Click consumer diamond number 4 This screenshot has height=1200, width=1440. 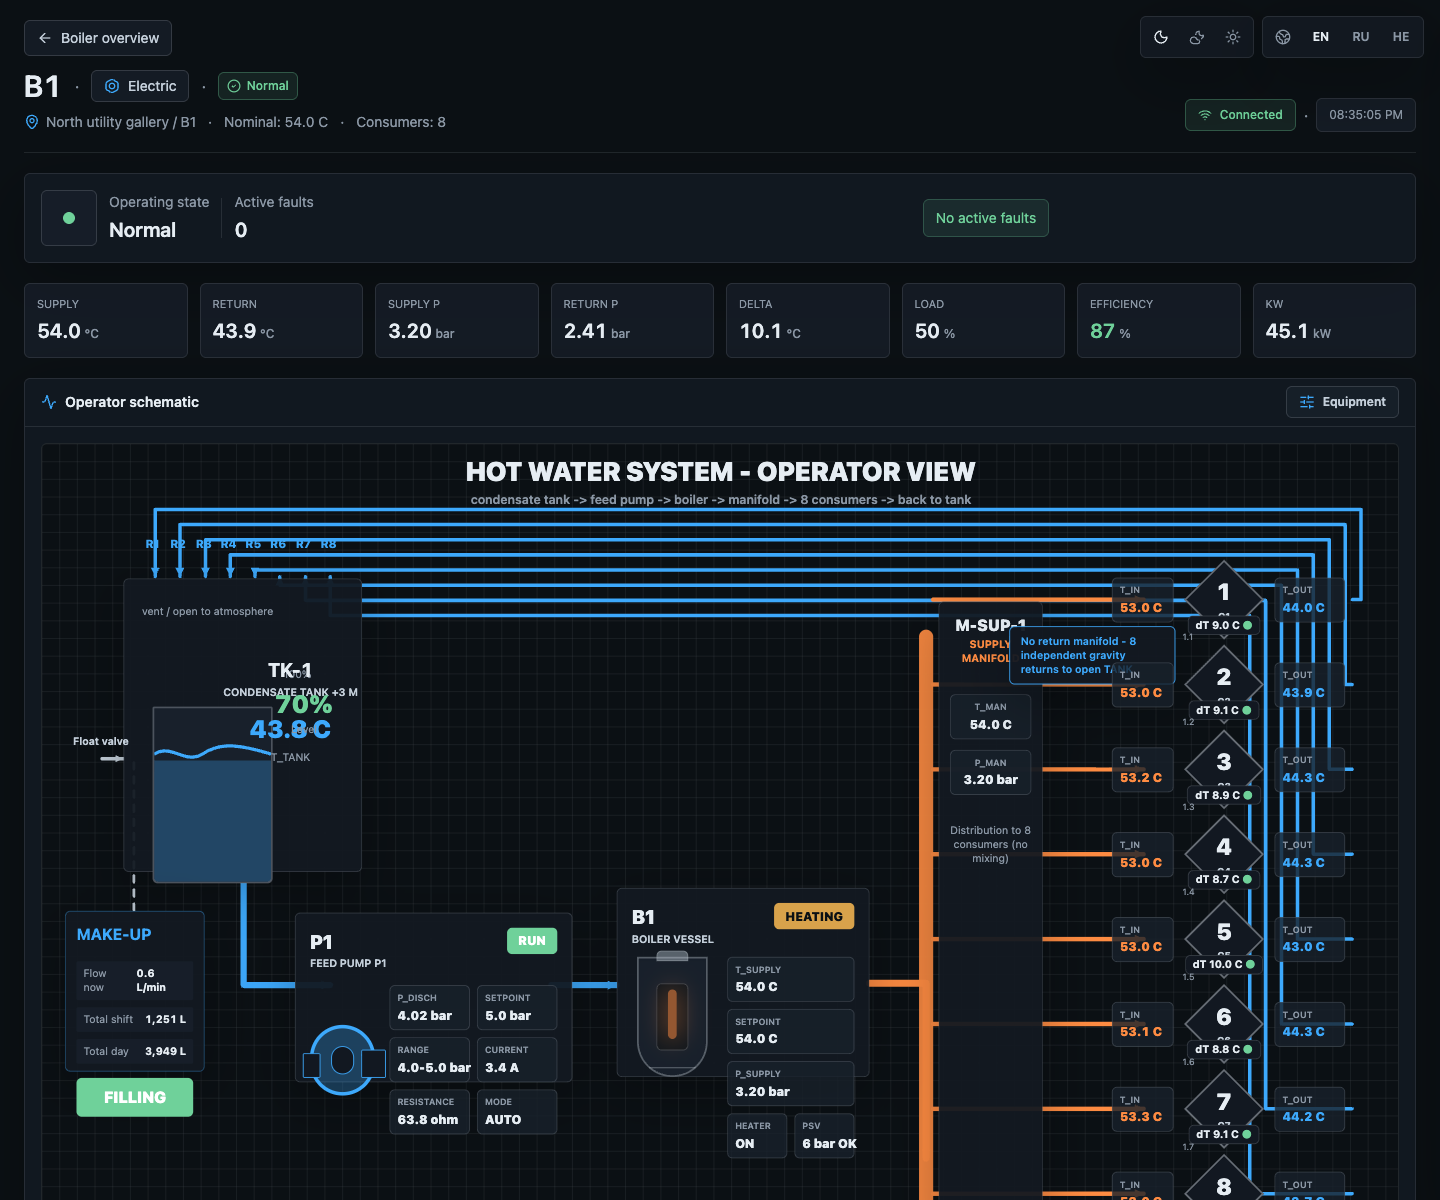(x=1223, y=848)
